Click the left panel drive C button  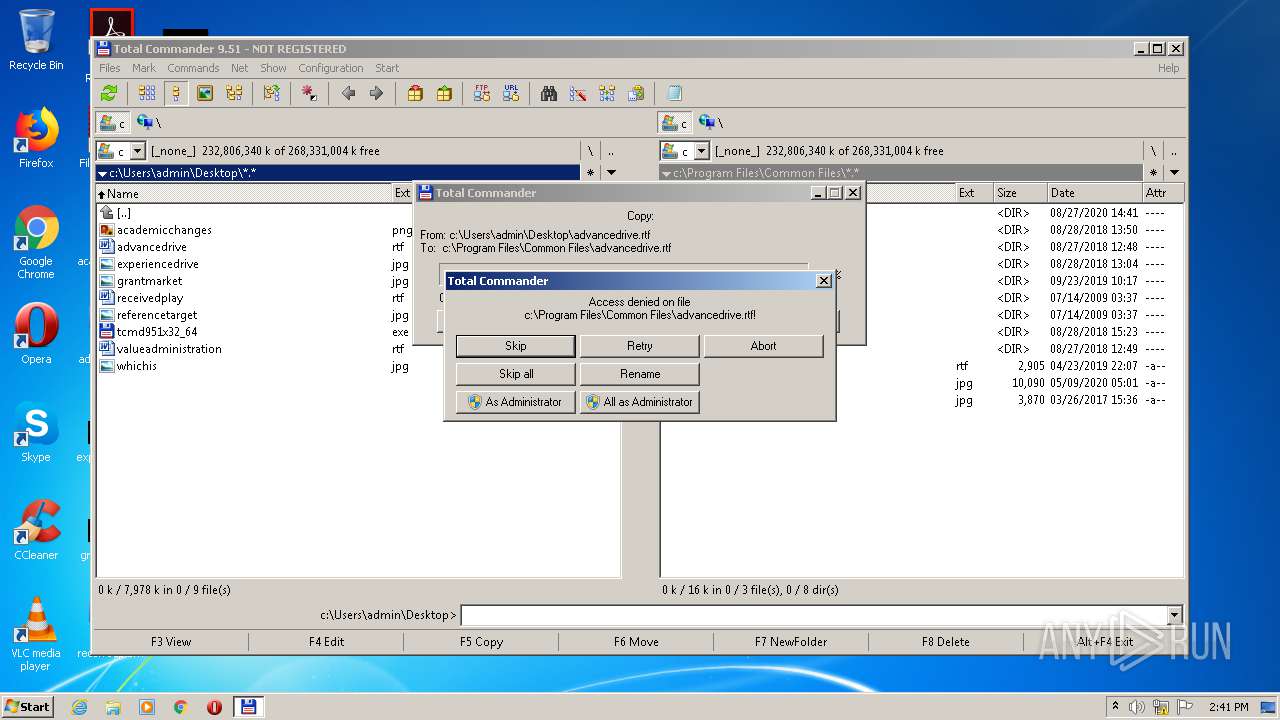(x=112, y=123)
